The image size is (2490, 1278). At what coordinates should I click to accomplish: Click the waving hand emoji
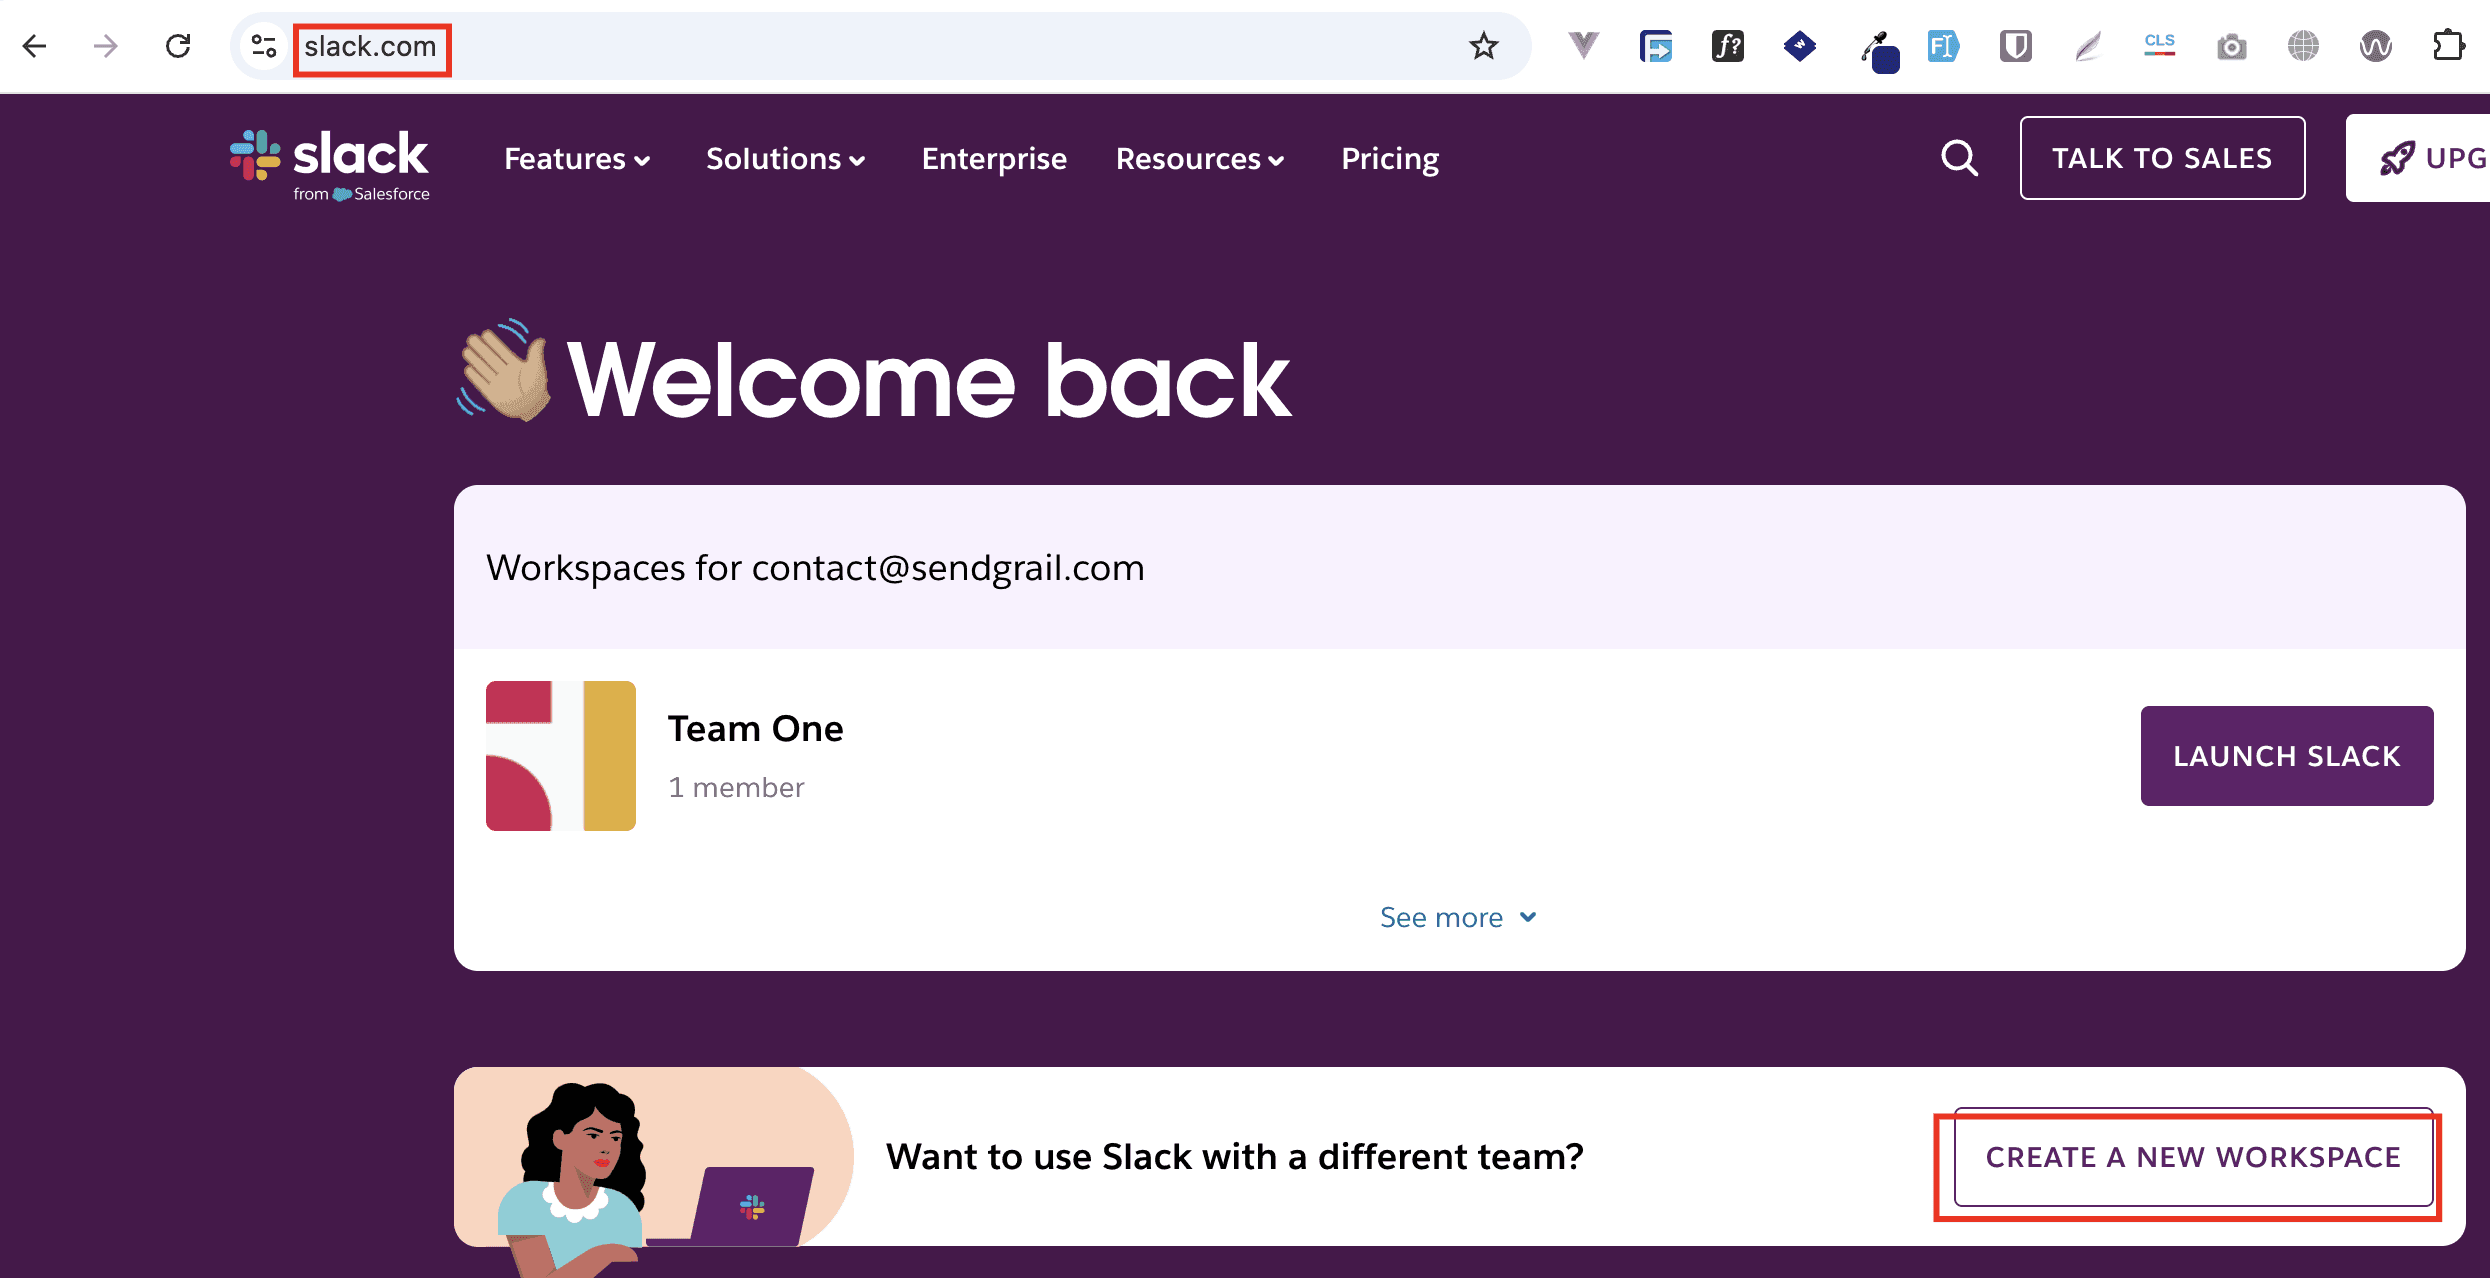(505, 372)
